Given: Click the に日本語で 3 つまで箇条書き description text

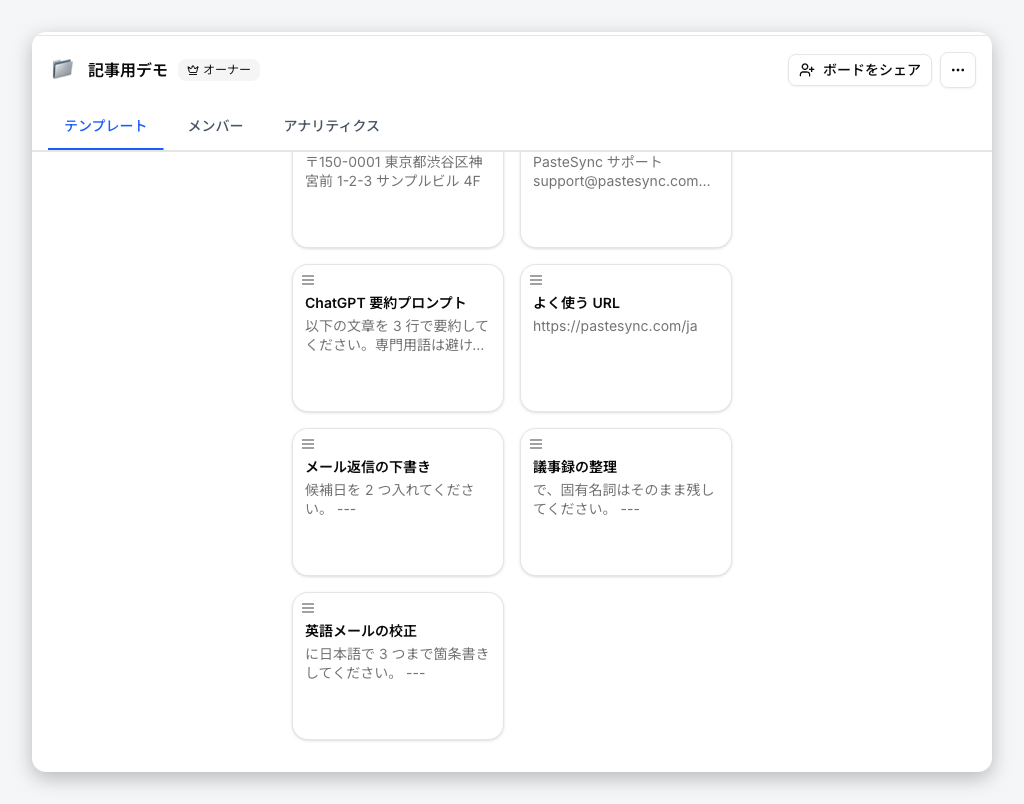Looking at the screenshot, I should (397, 663).
